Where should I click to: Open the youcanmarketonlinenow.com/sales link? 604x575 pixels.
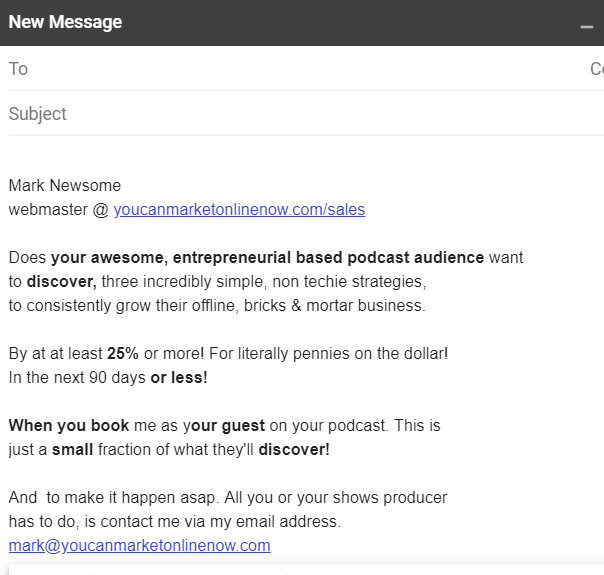pyautogui.click(x=239, y=210)
